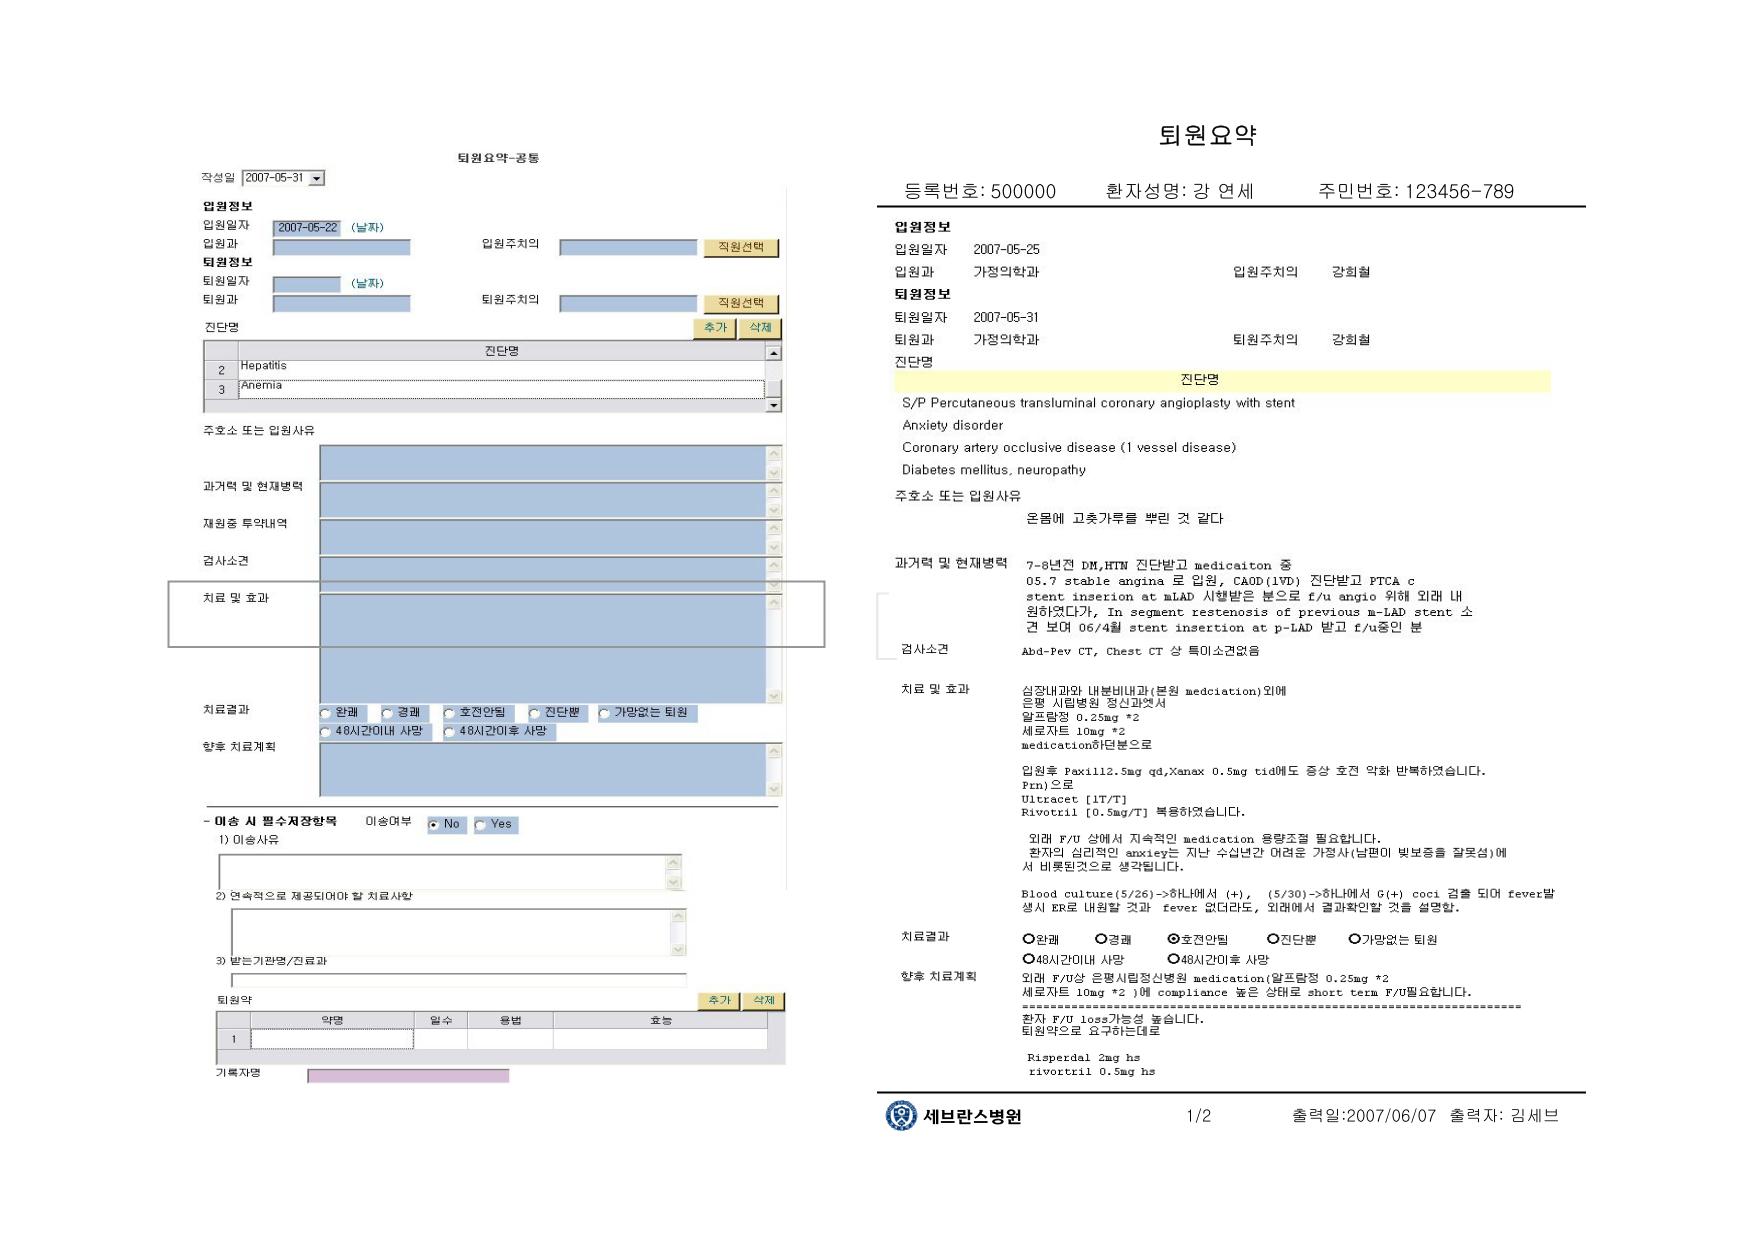1754x1240 pixels.
Task: Select the 진단뿐 radio button in form
Action: tap(535, 713)
